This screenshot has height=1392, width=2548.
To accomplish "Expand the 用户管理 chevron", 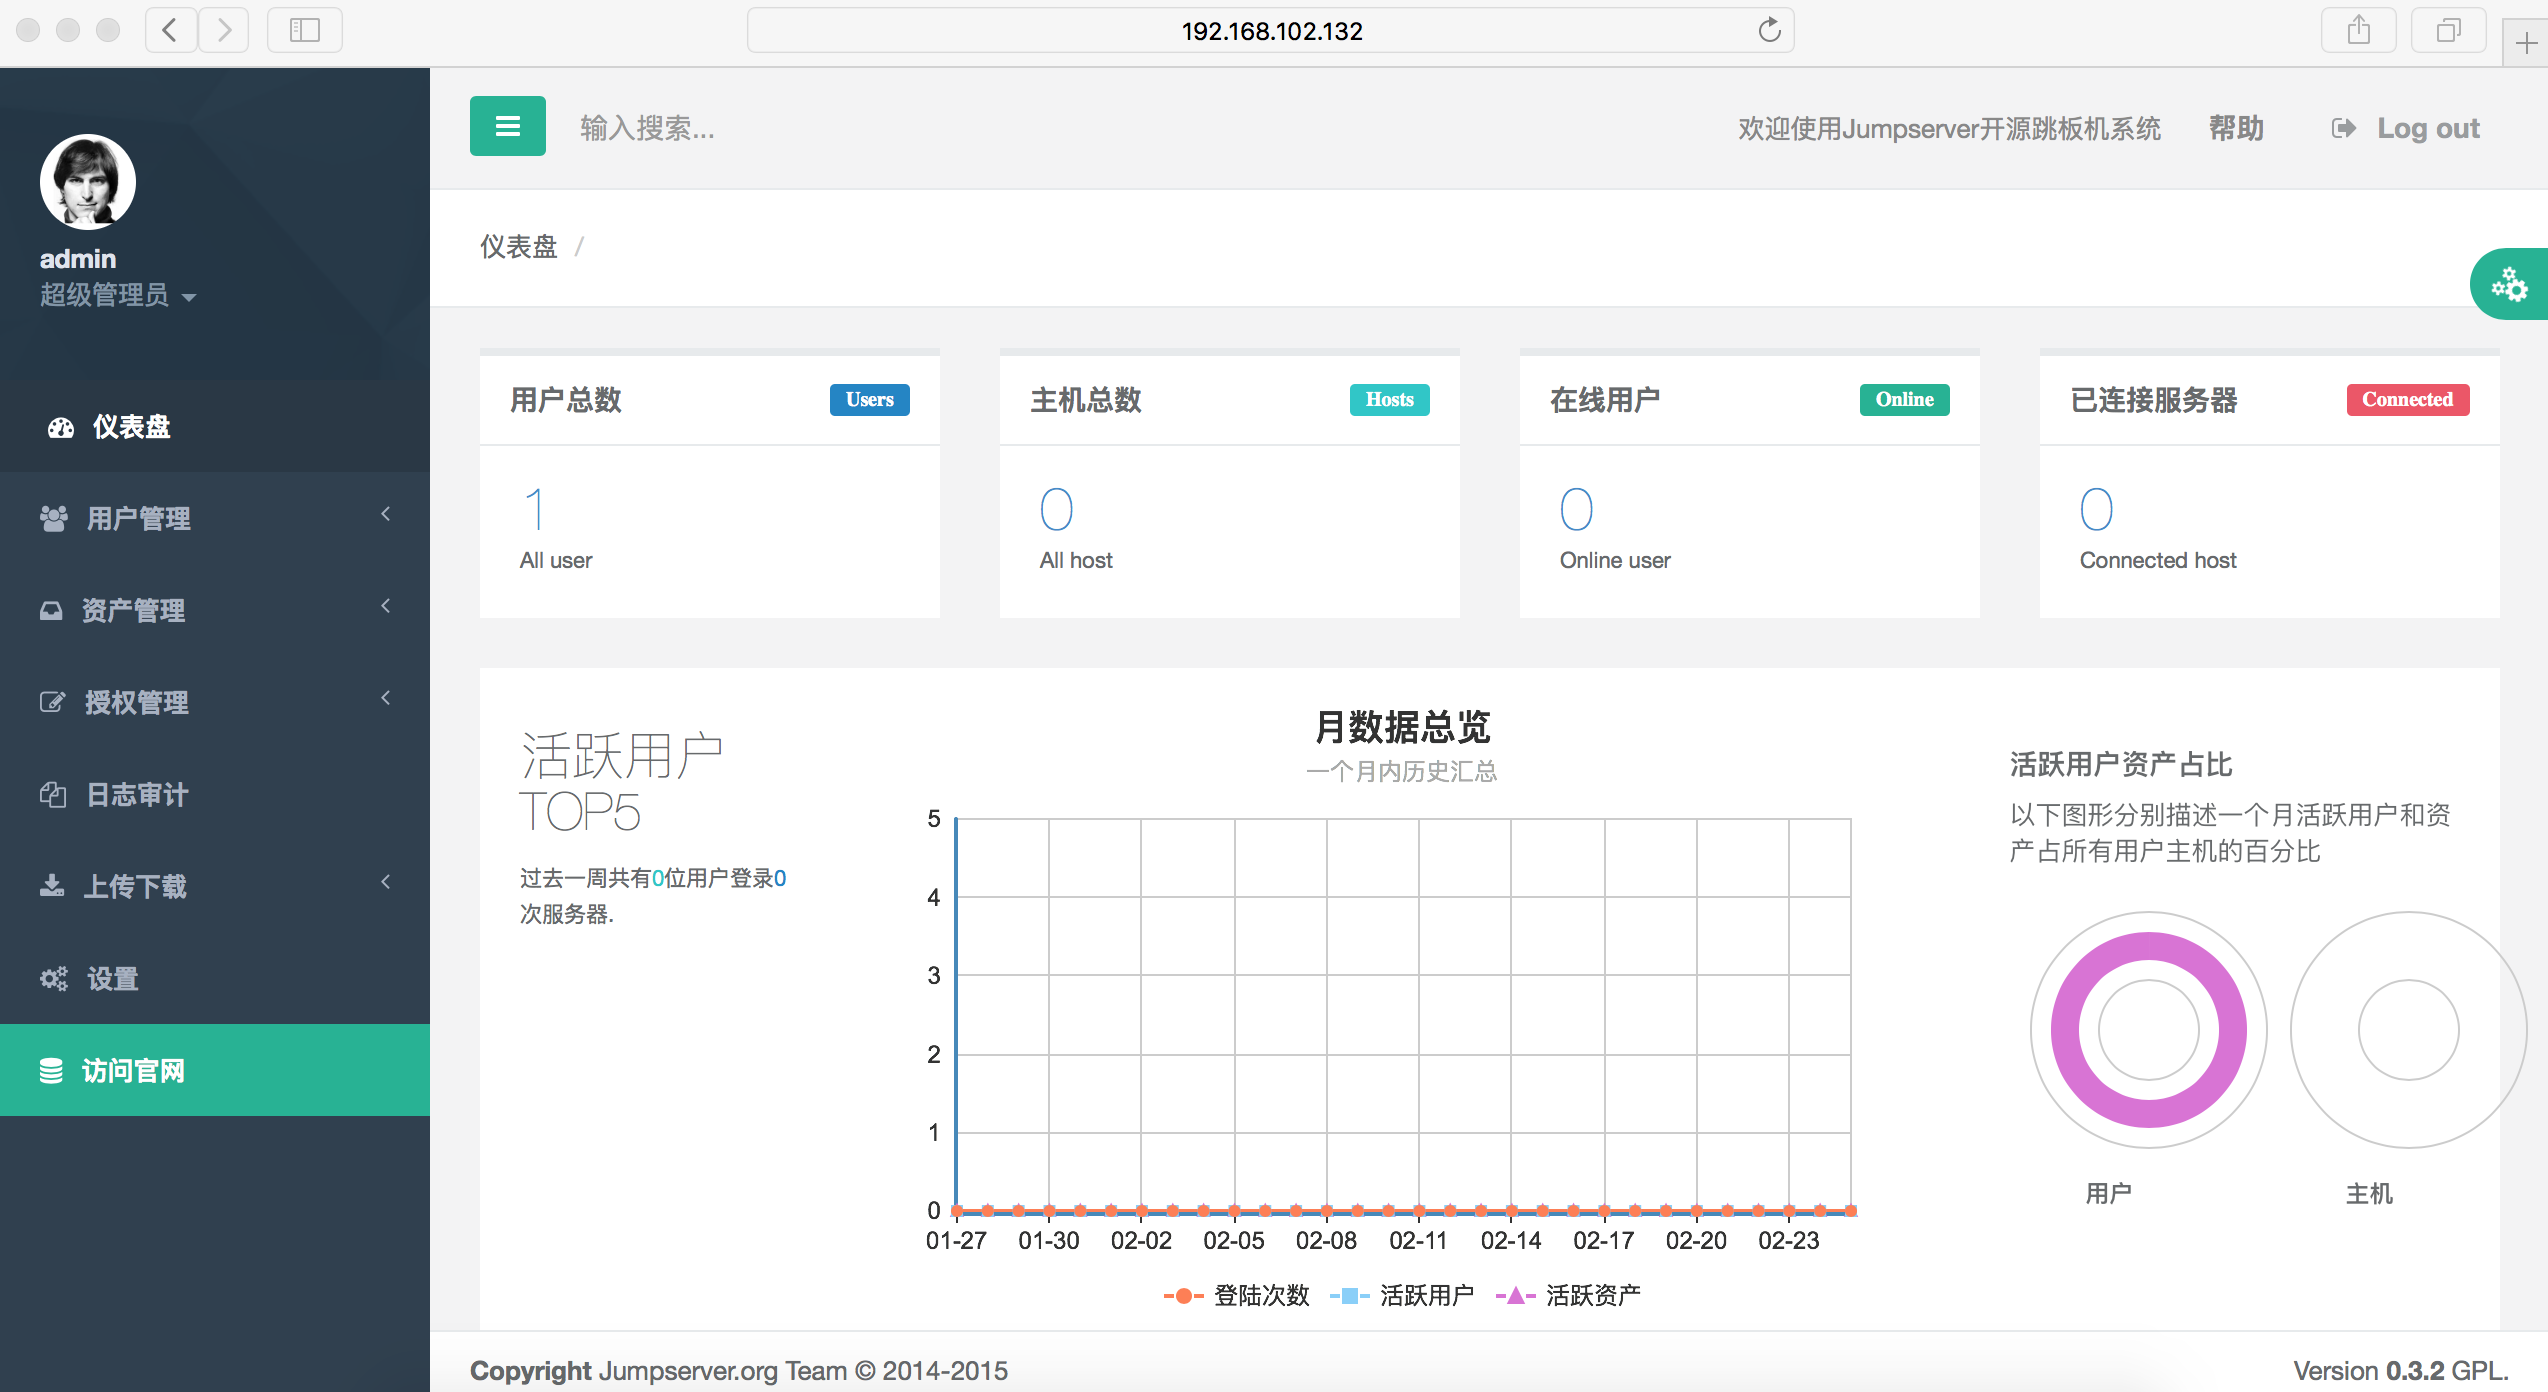I will coord(386,514).
